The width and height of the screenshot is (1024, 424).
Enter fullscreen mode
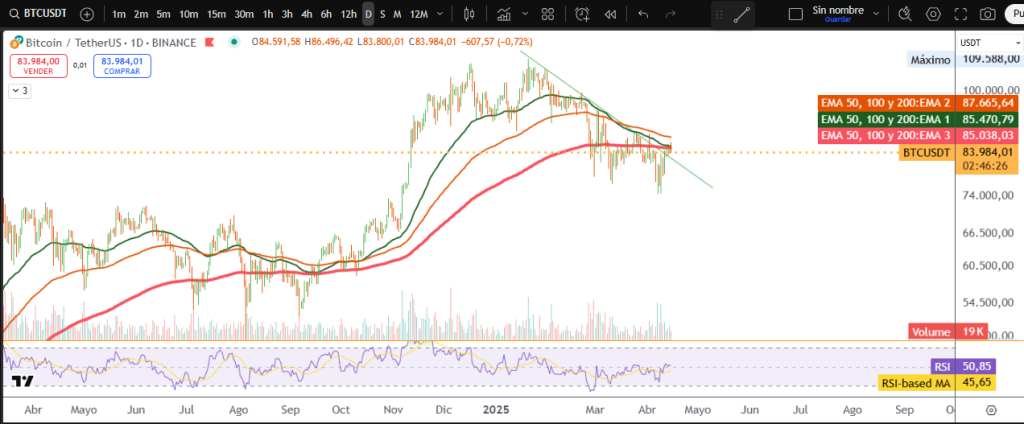click(961, 14)
